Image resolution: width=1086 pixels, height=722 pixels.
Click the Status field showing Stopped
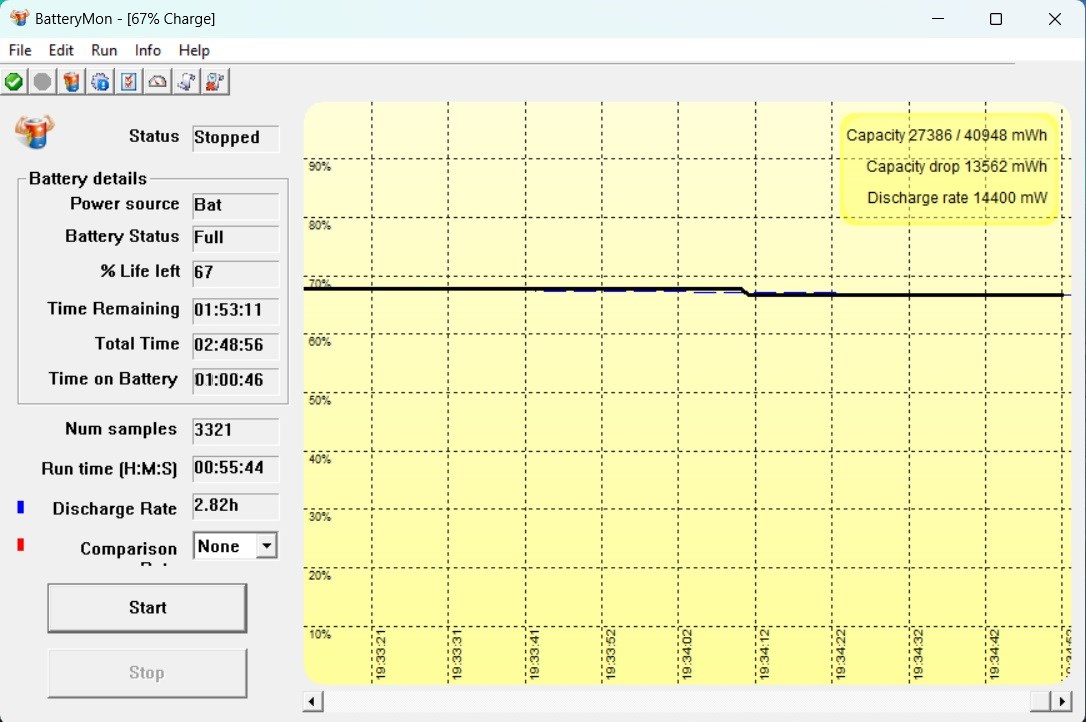[235, 137]
